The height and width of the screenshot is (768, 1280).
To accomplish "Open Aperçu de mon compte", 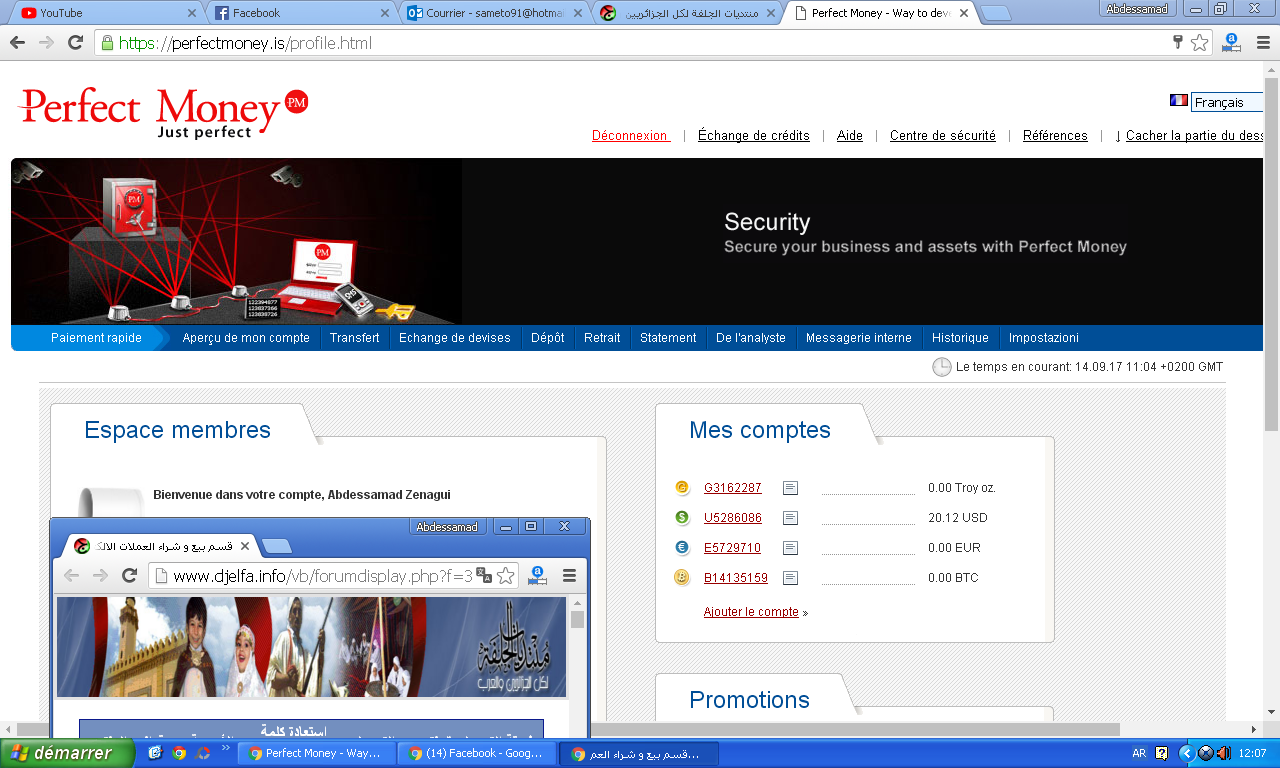I will point(246,338).
